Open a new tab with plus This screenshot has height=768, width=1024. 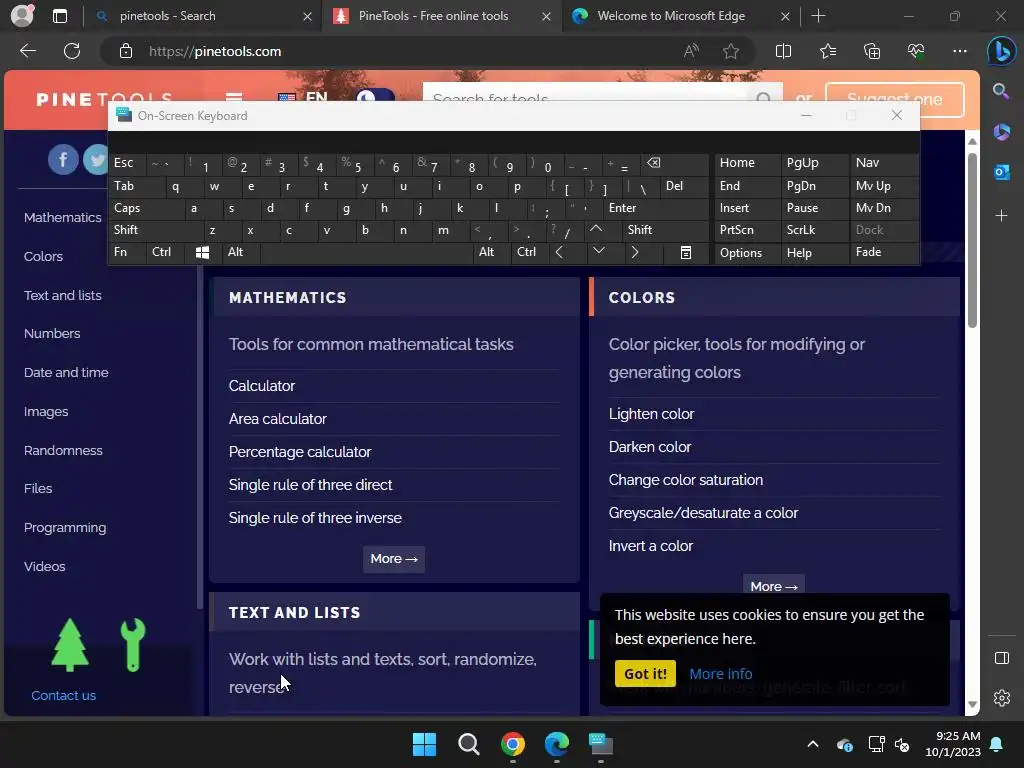(818, 16)
